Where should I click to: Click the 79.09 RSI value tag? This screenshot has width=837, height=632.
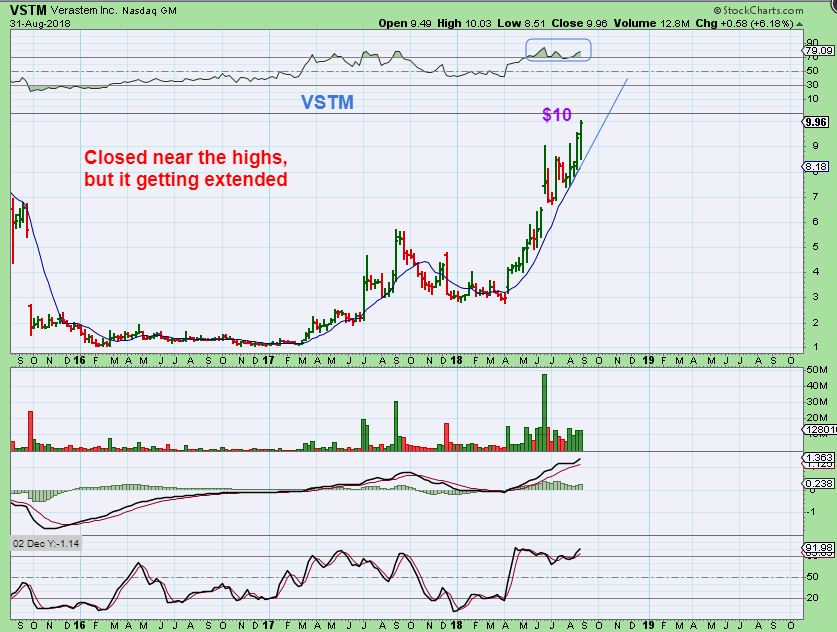coord(819,51)
